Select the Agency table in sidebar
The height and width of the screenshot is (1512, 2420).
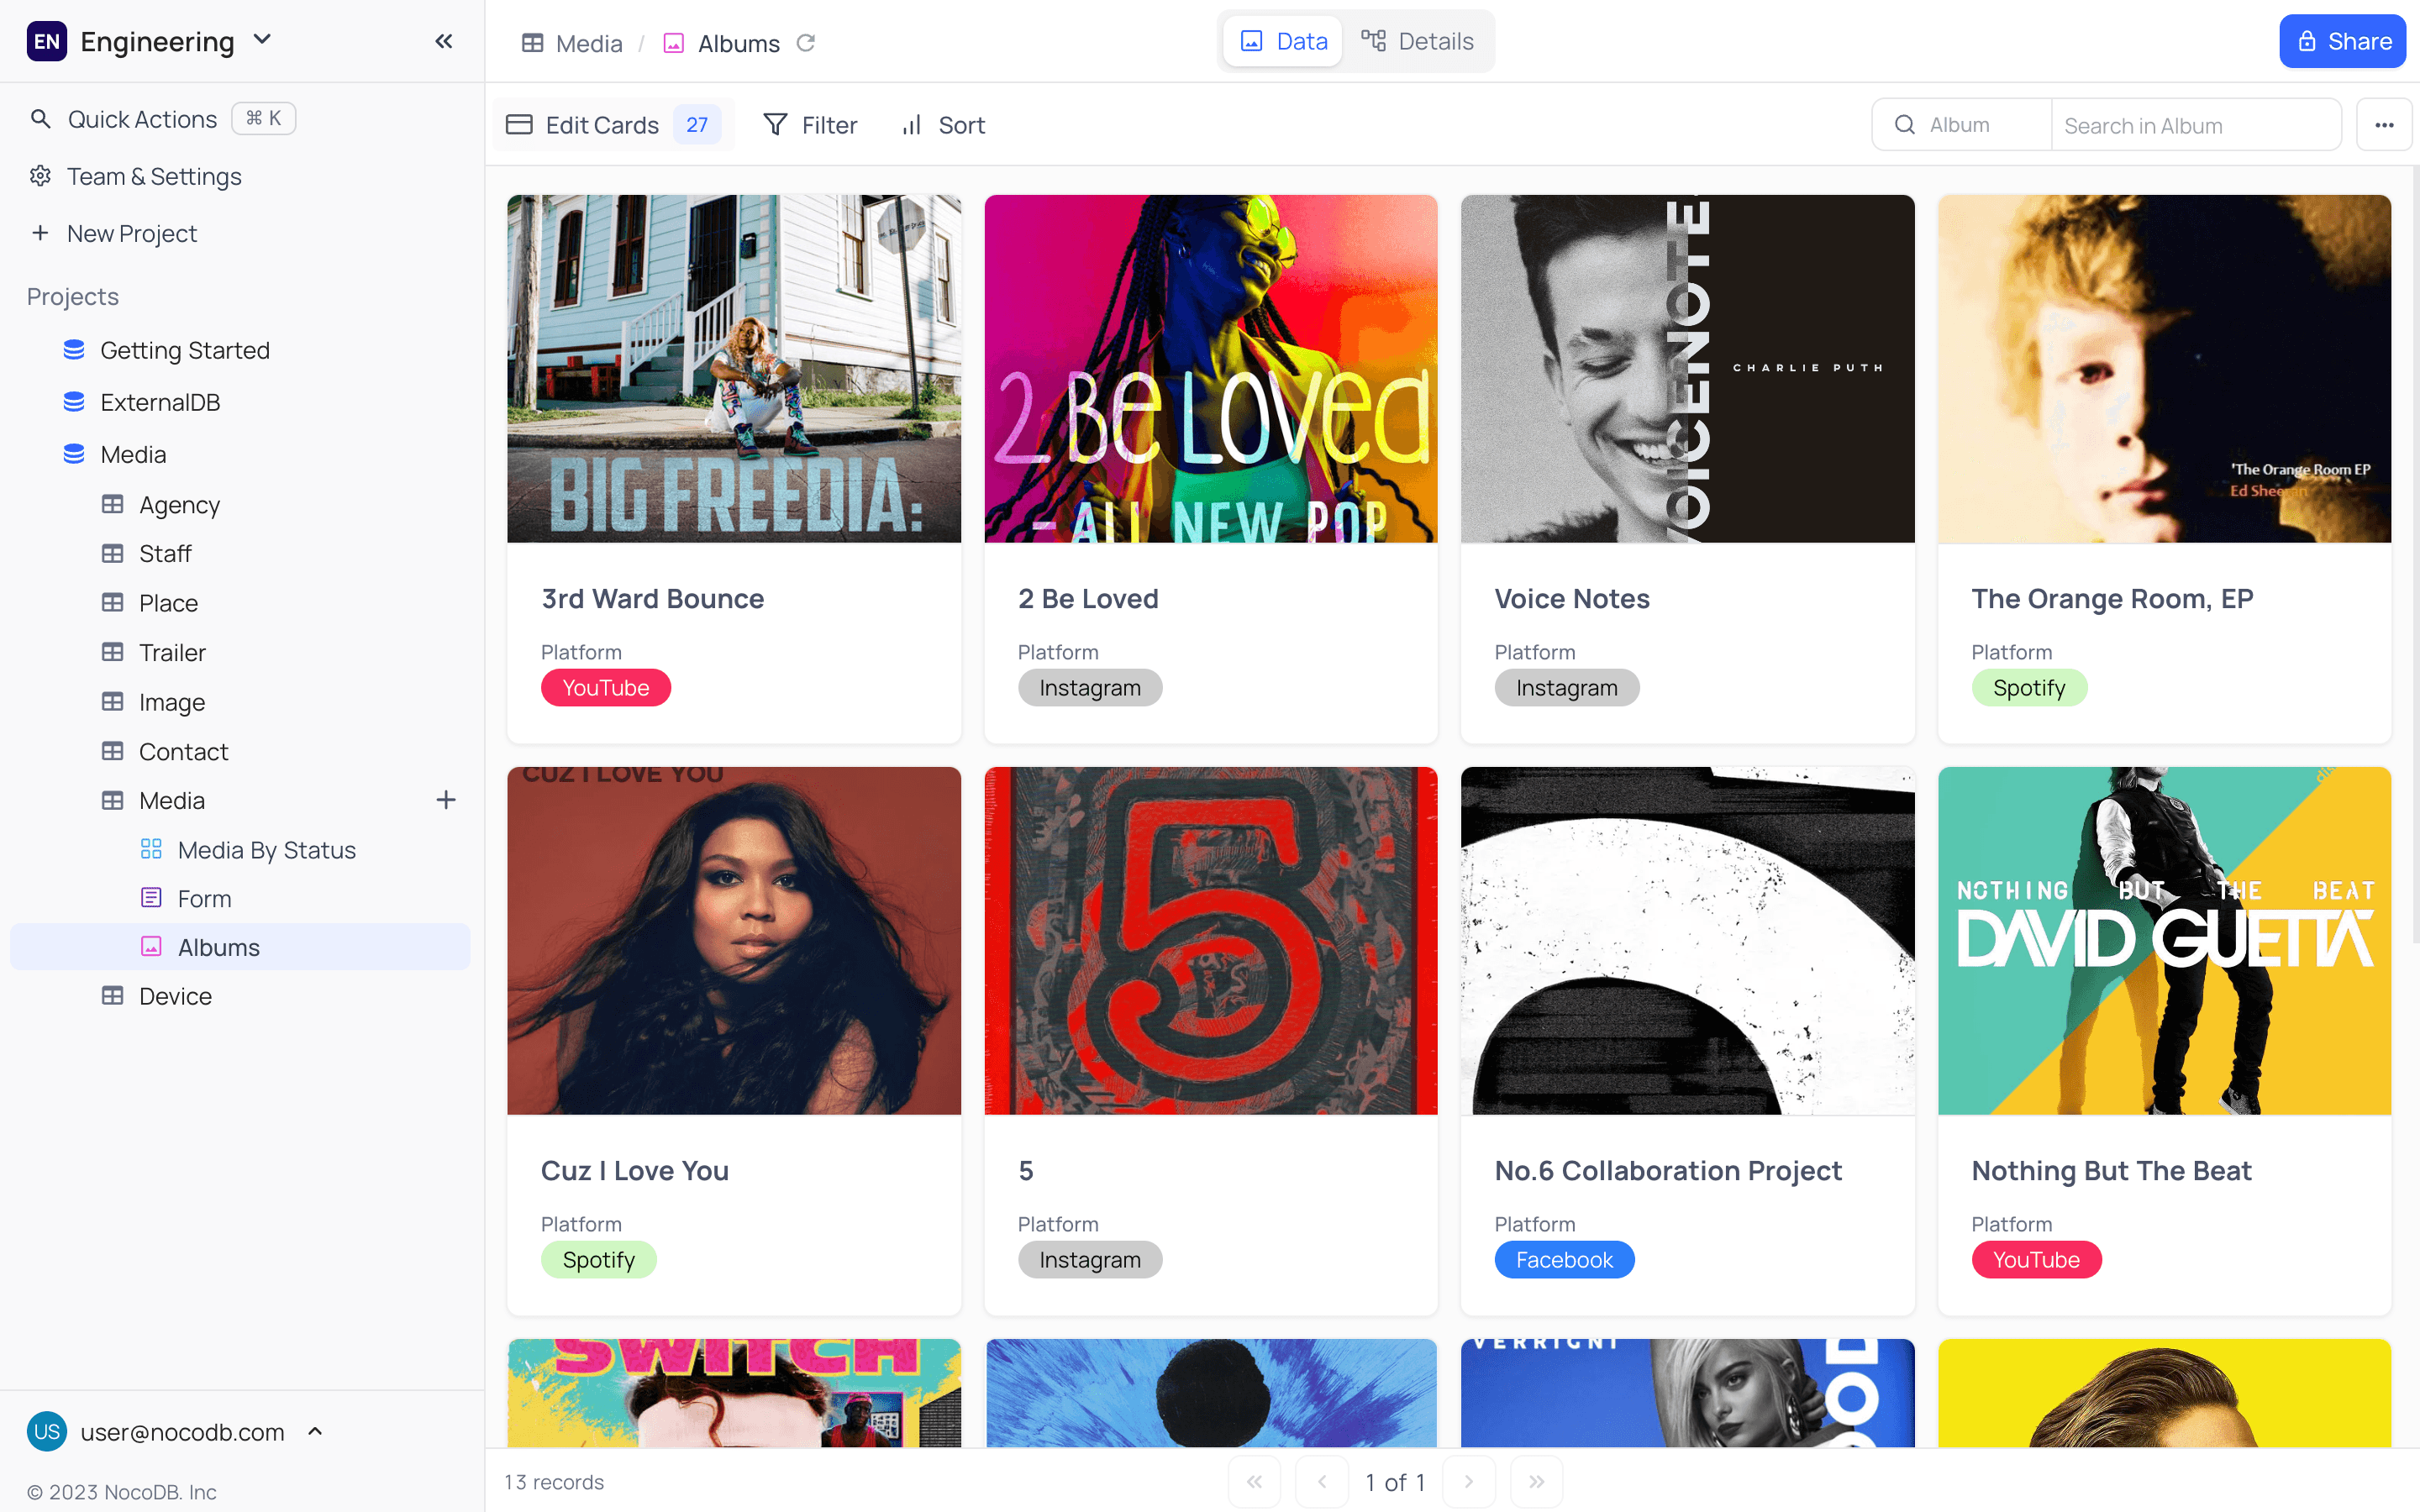point(179,505)
